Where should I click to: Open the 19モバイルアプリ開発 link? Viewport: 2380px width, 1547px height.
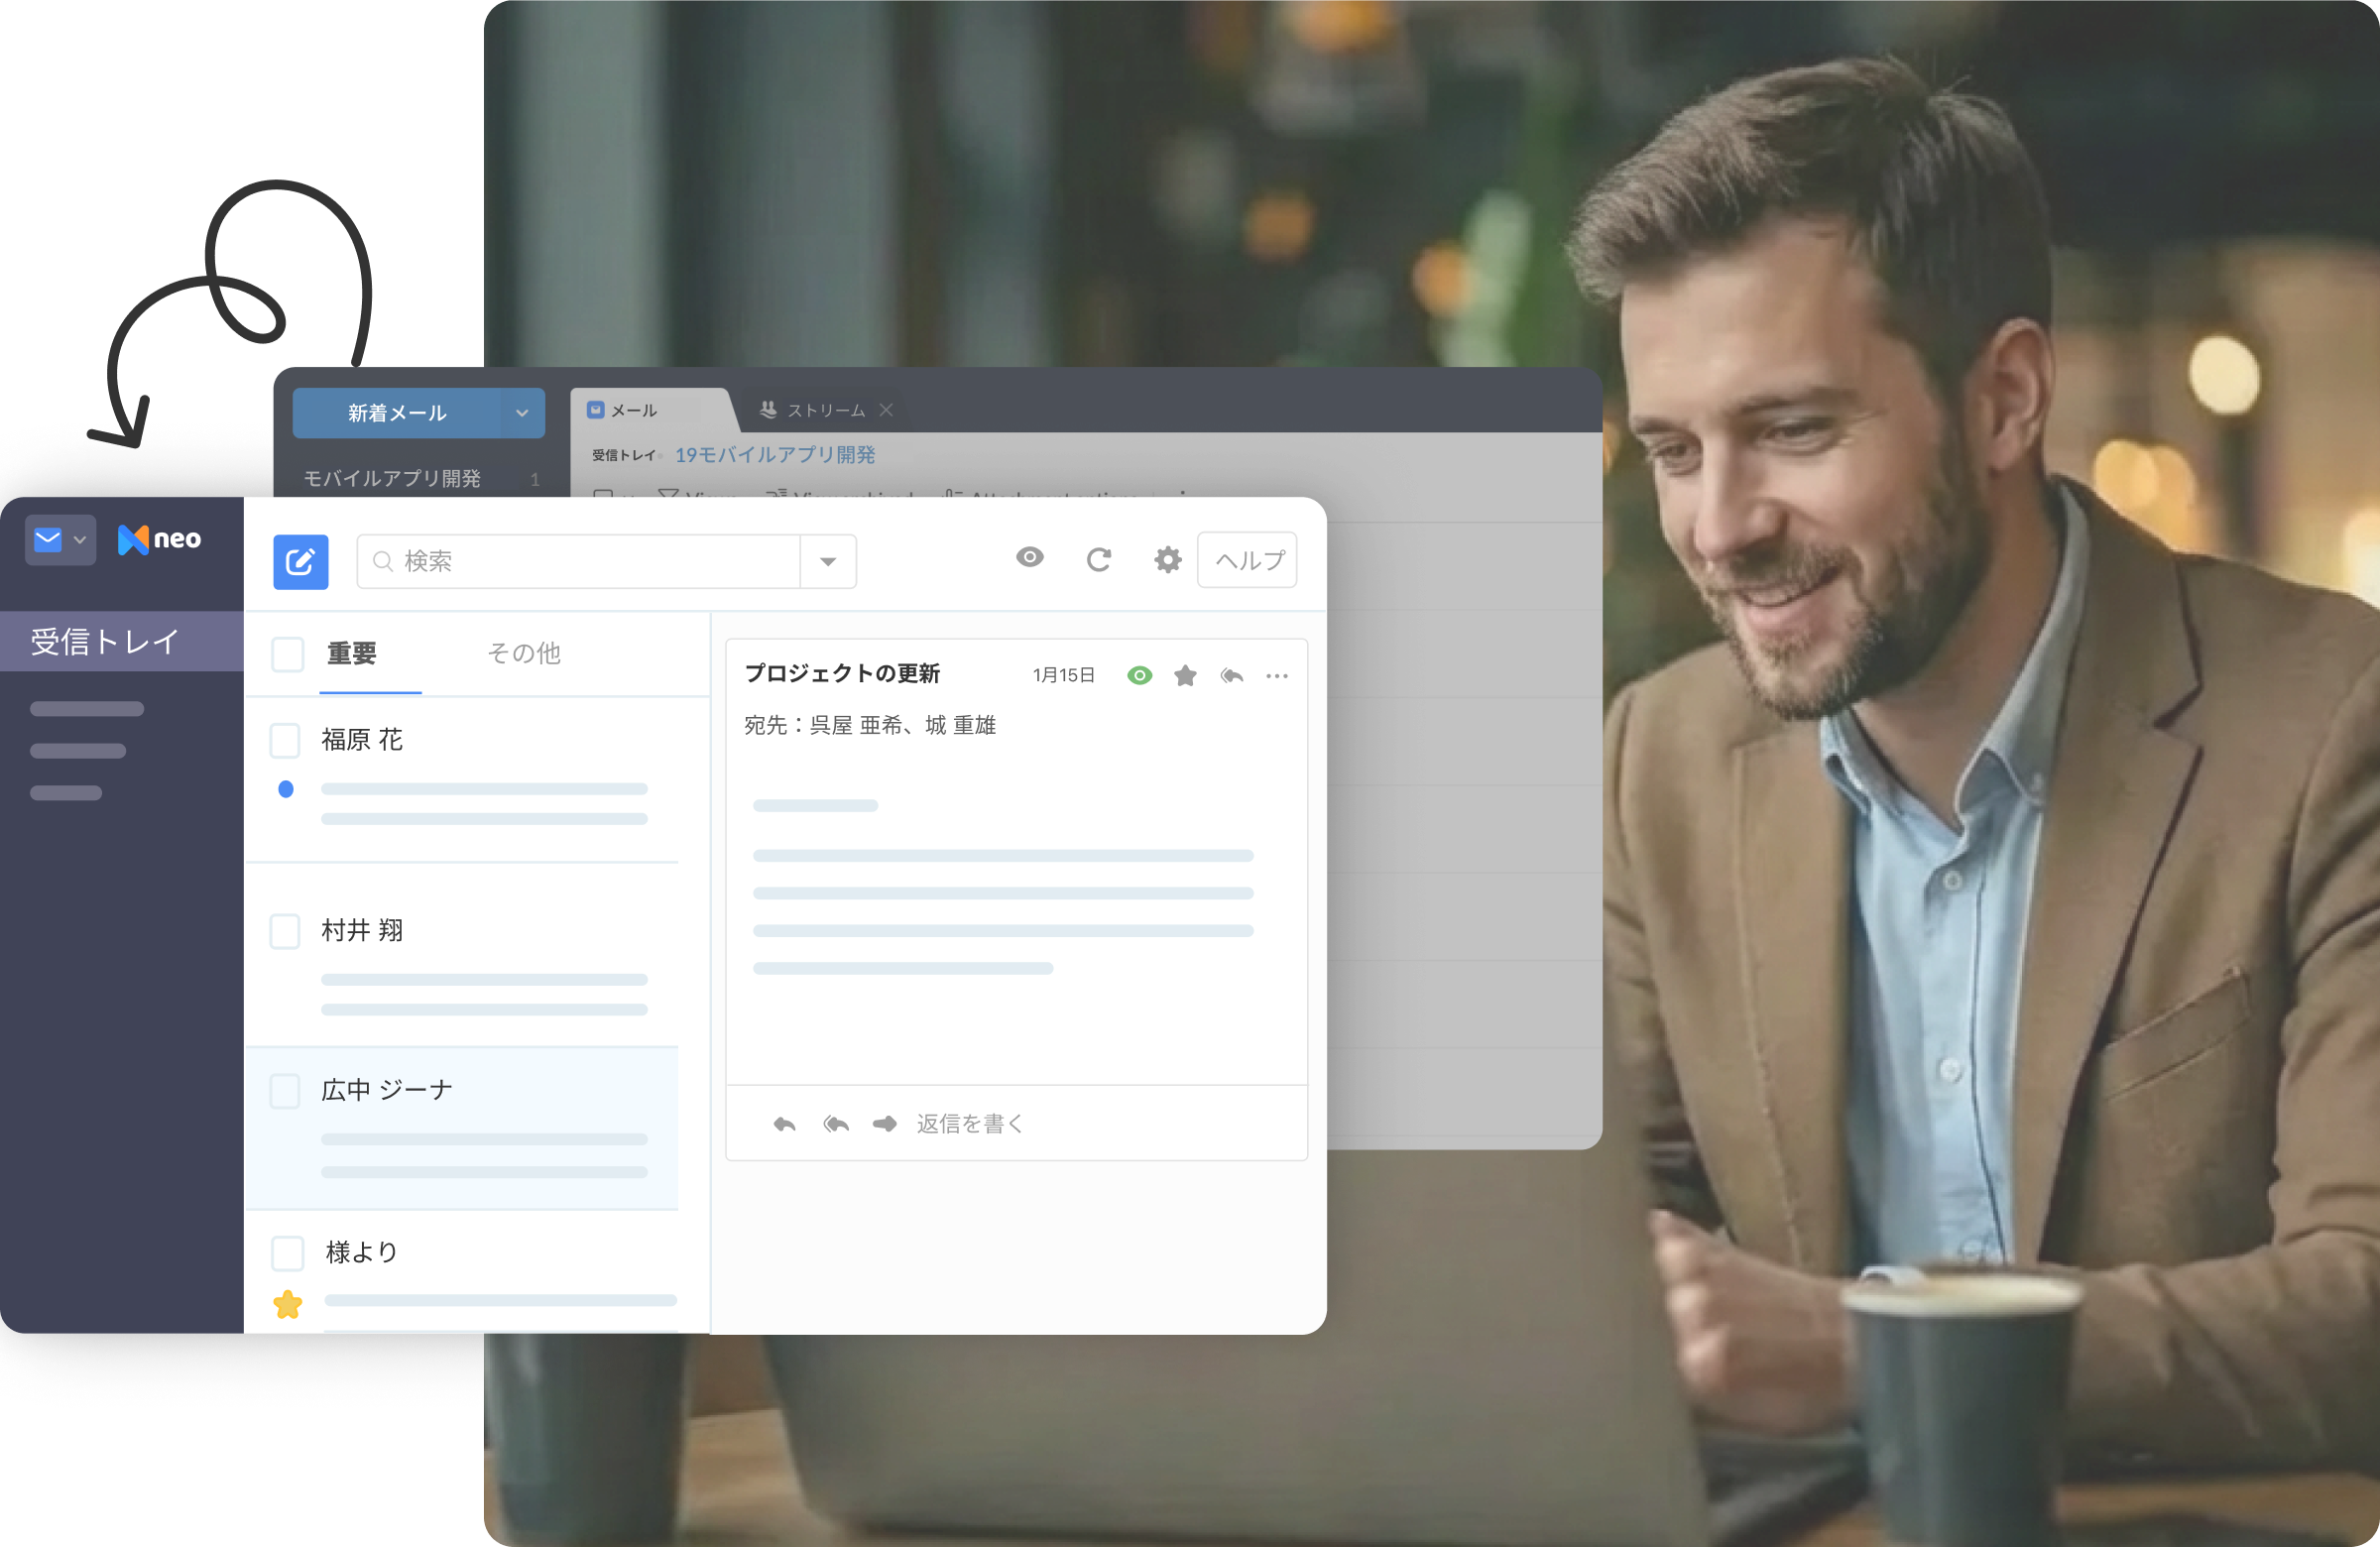coord(775,455)
